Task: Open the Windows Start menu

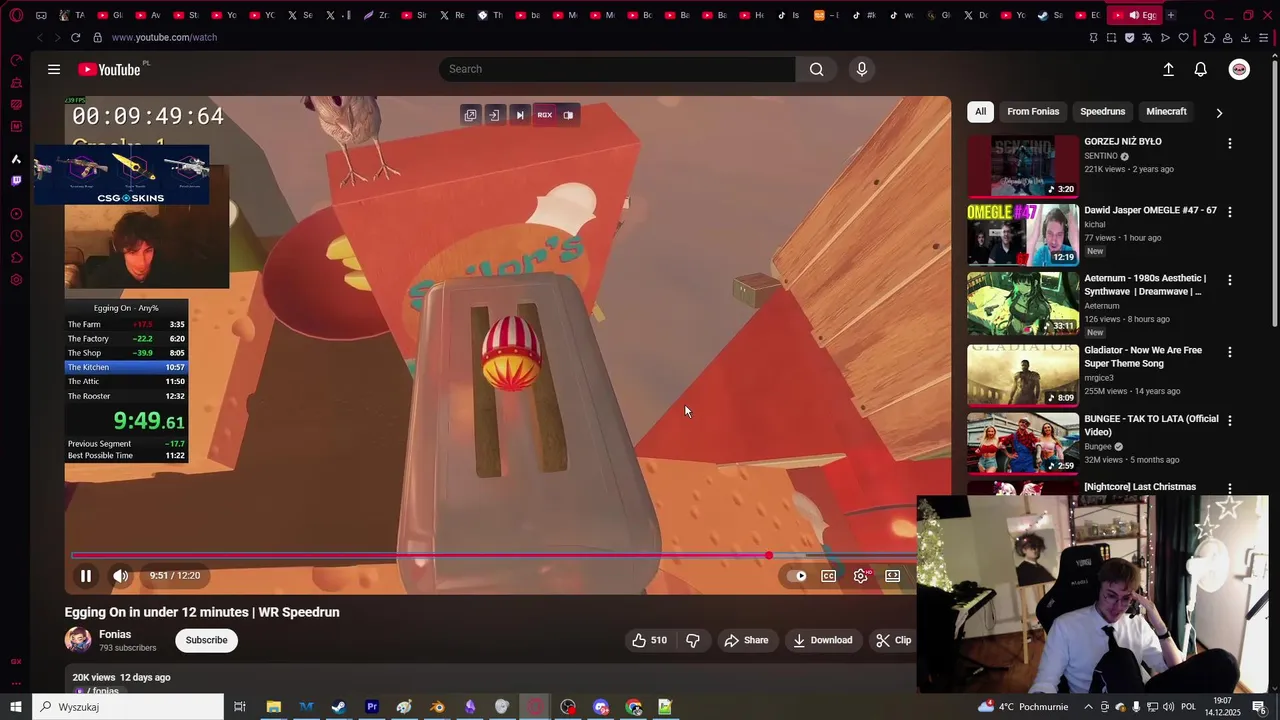Action: 16,707
